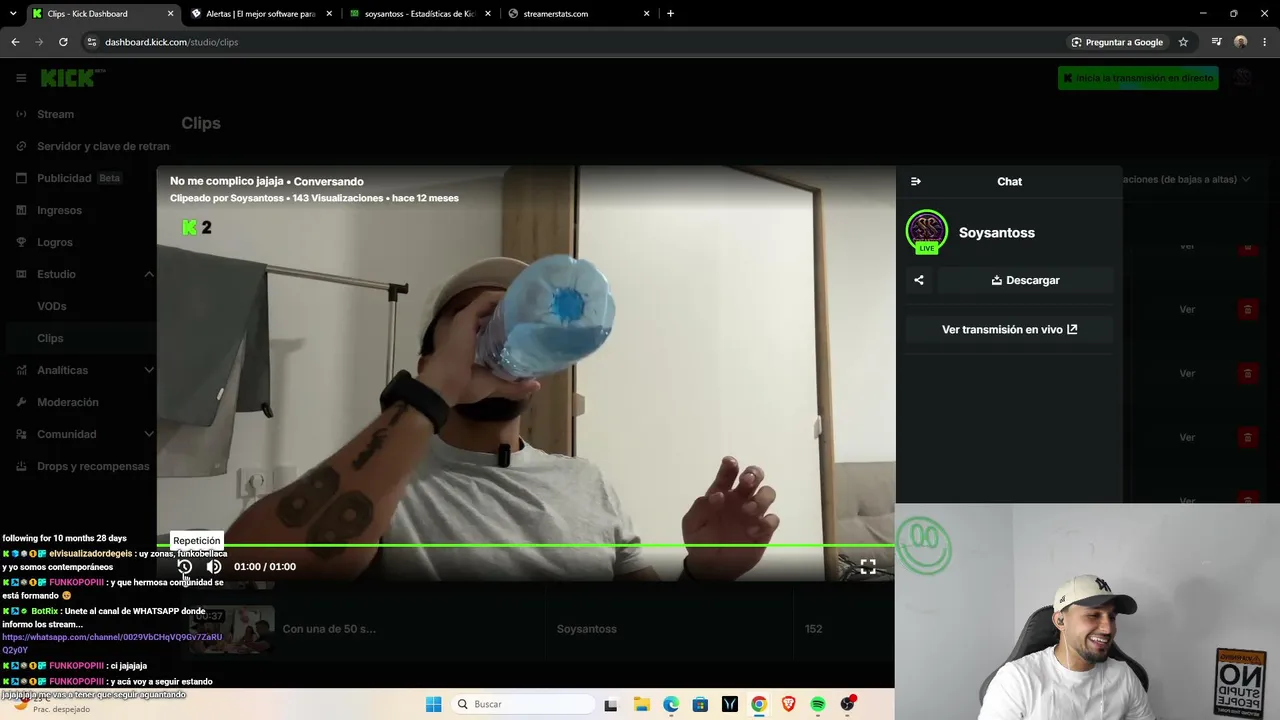
Task: Launch Microsoft Edge from taskbar
Action: (x=671, y=704)
